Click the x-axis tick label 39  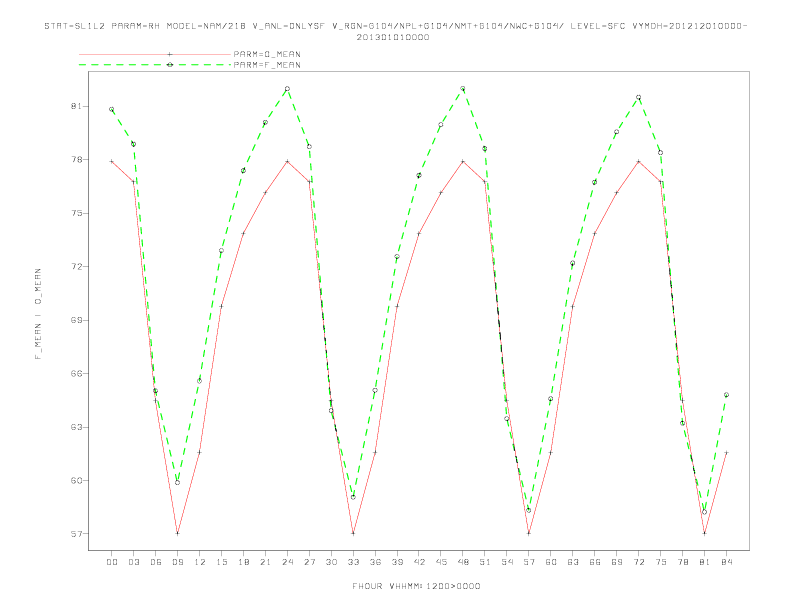[397, 562]
